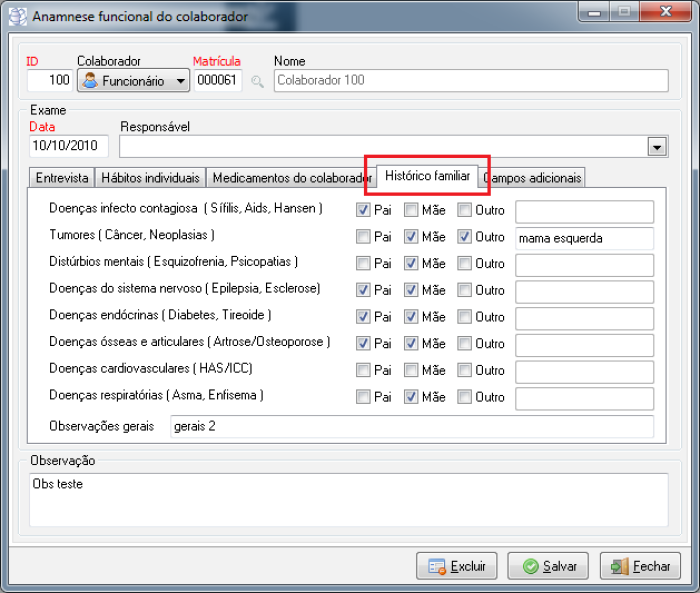Open the Funcionário collaborator type dropdown
This screenshot has width=700, height=593.
point(180,81)
